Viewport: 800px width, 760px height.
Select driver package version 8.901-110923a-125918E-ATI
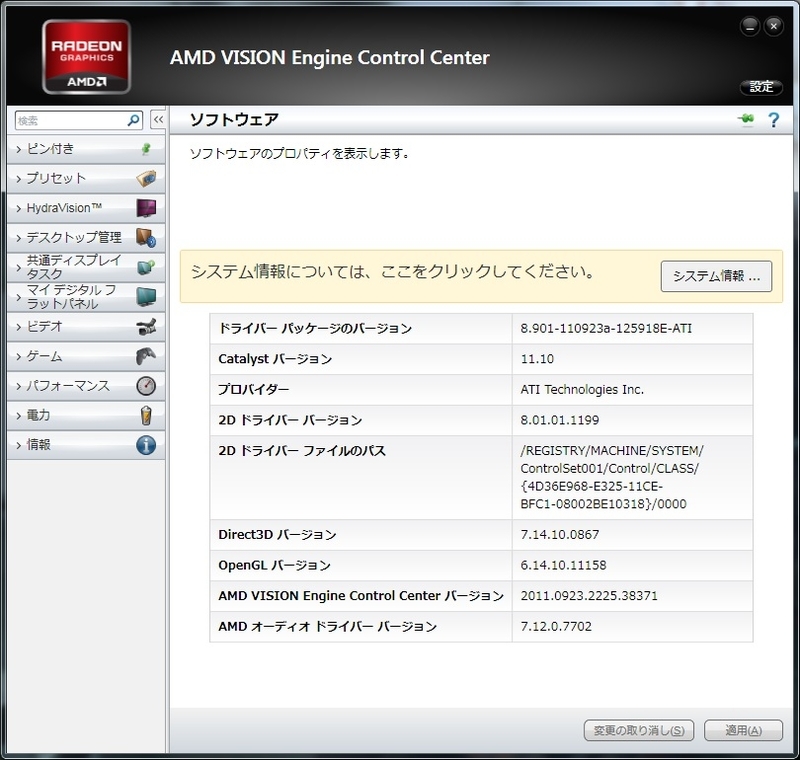606,328
